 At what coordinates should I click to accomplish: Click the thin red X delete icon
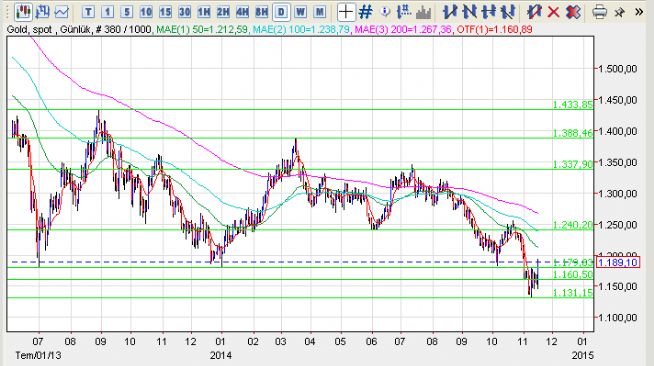(x=553, y=12)
